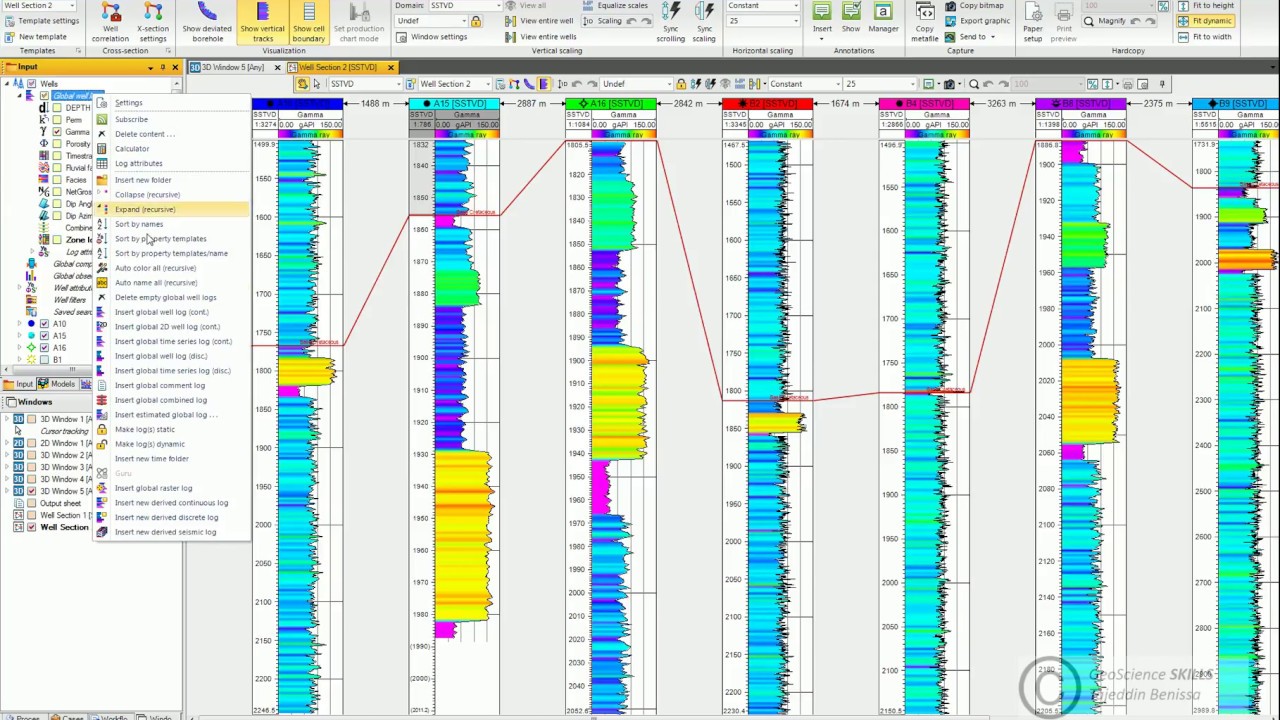1280x720 pixels.
Task: Open Insert annotation tool
Action: 822,18
